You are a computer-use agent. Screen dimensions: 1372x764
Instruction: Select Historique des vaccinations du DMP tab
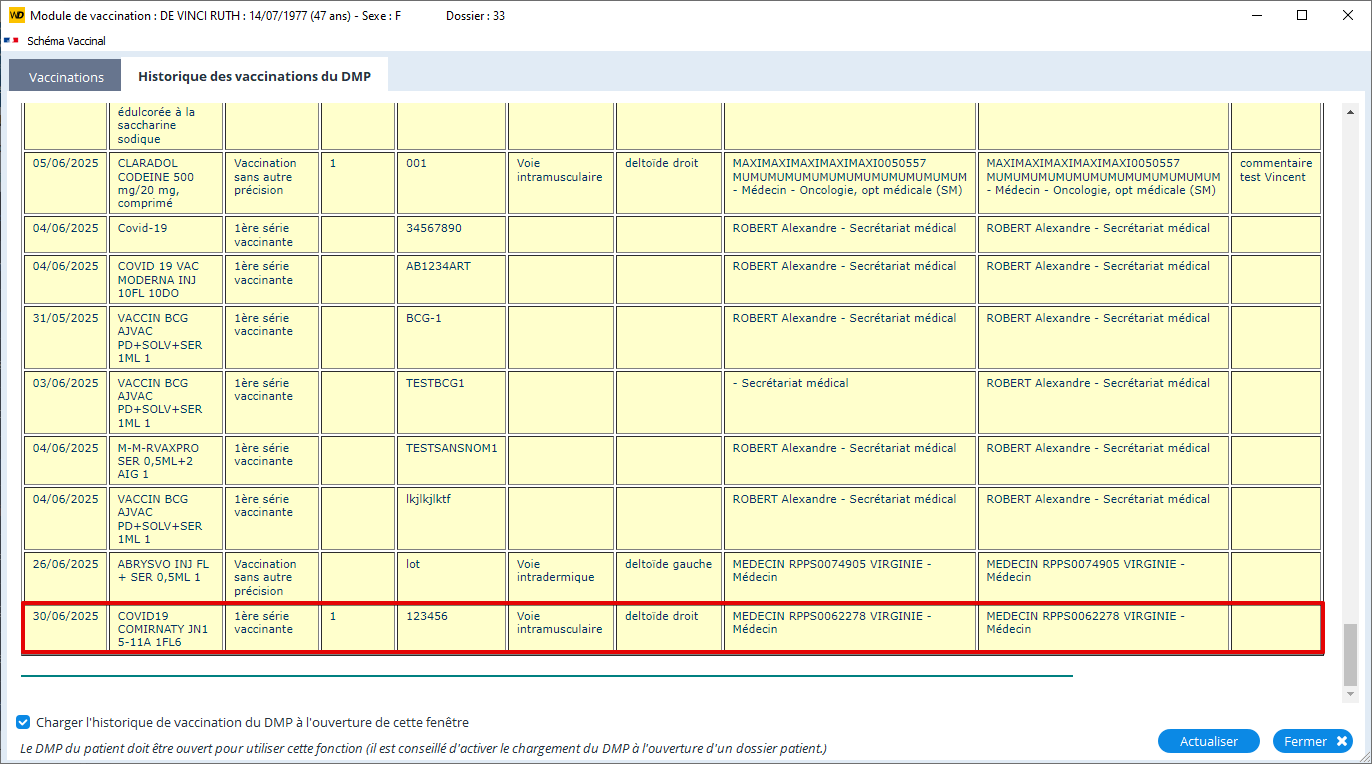coord(254,77)
